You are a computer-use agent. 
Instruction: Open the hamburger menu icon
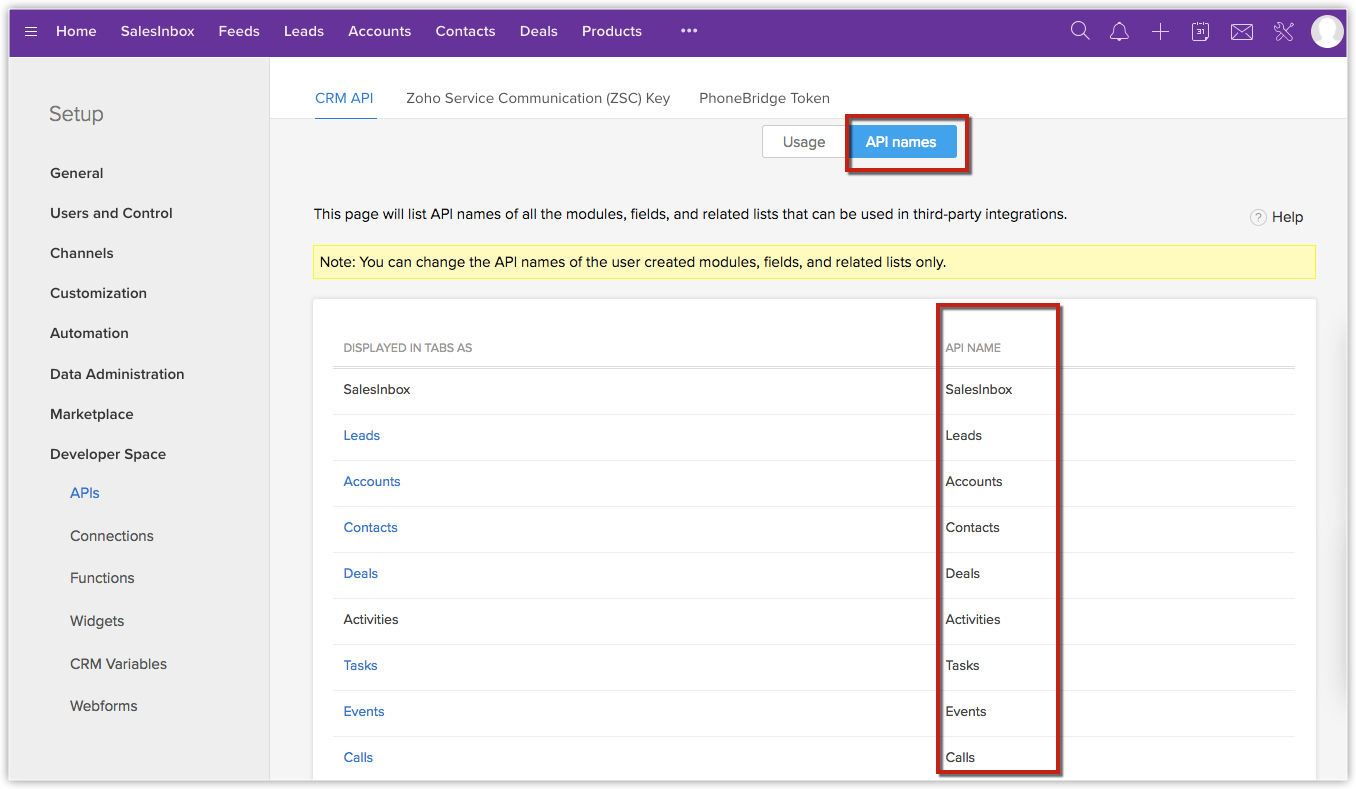coord(31,31)
